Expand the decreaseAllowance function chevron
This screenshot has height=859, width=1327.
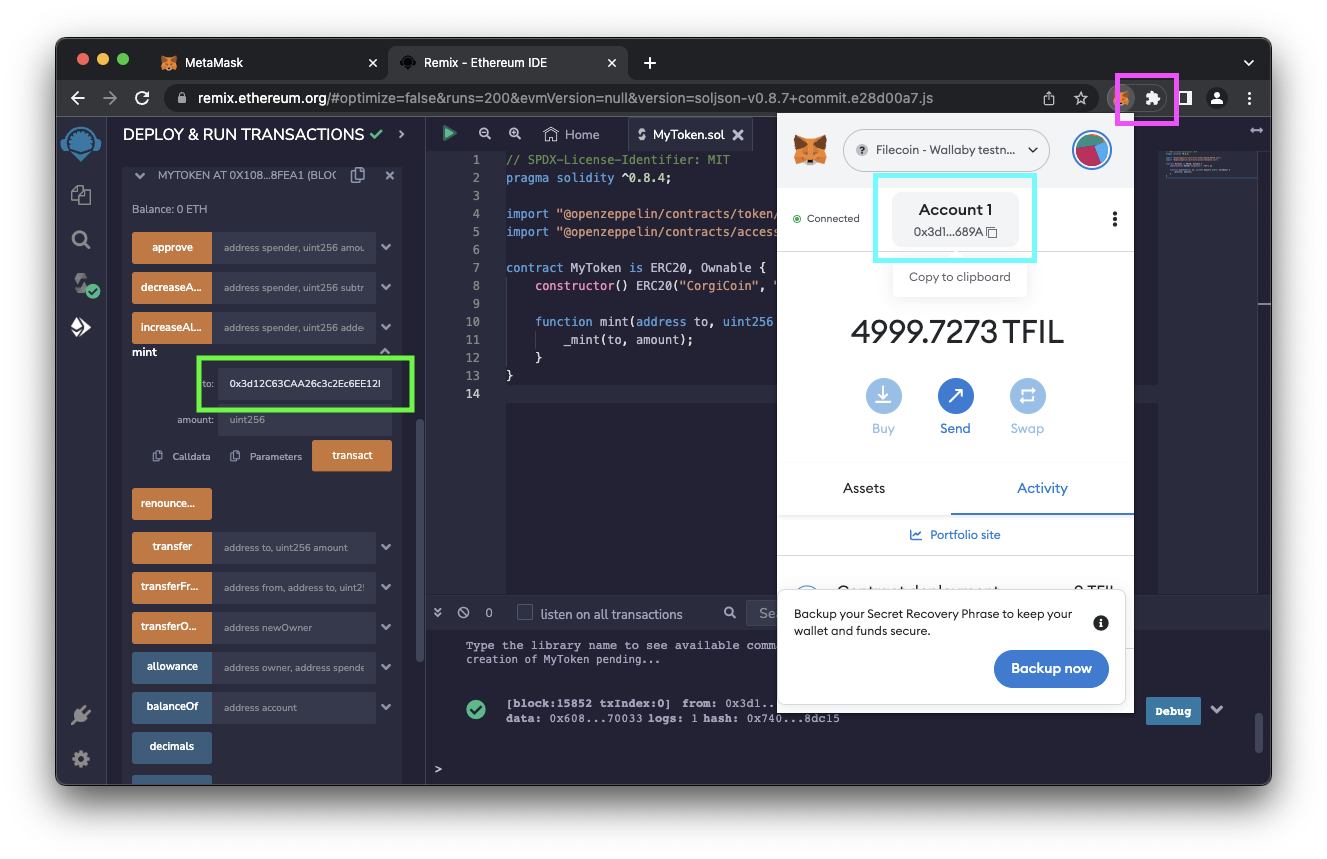click(x=386, y=288)
